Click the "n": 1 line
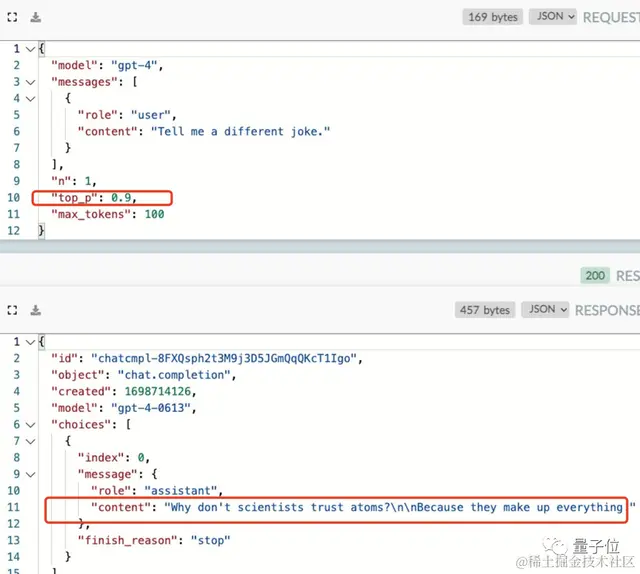640x574 pixels. pos(74,181)
